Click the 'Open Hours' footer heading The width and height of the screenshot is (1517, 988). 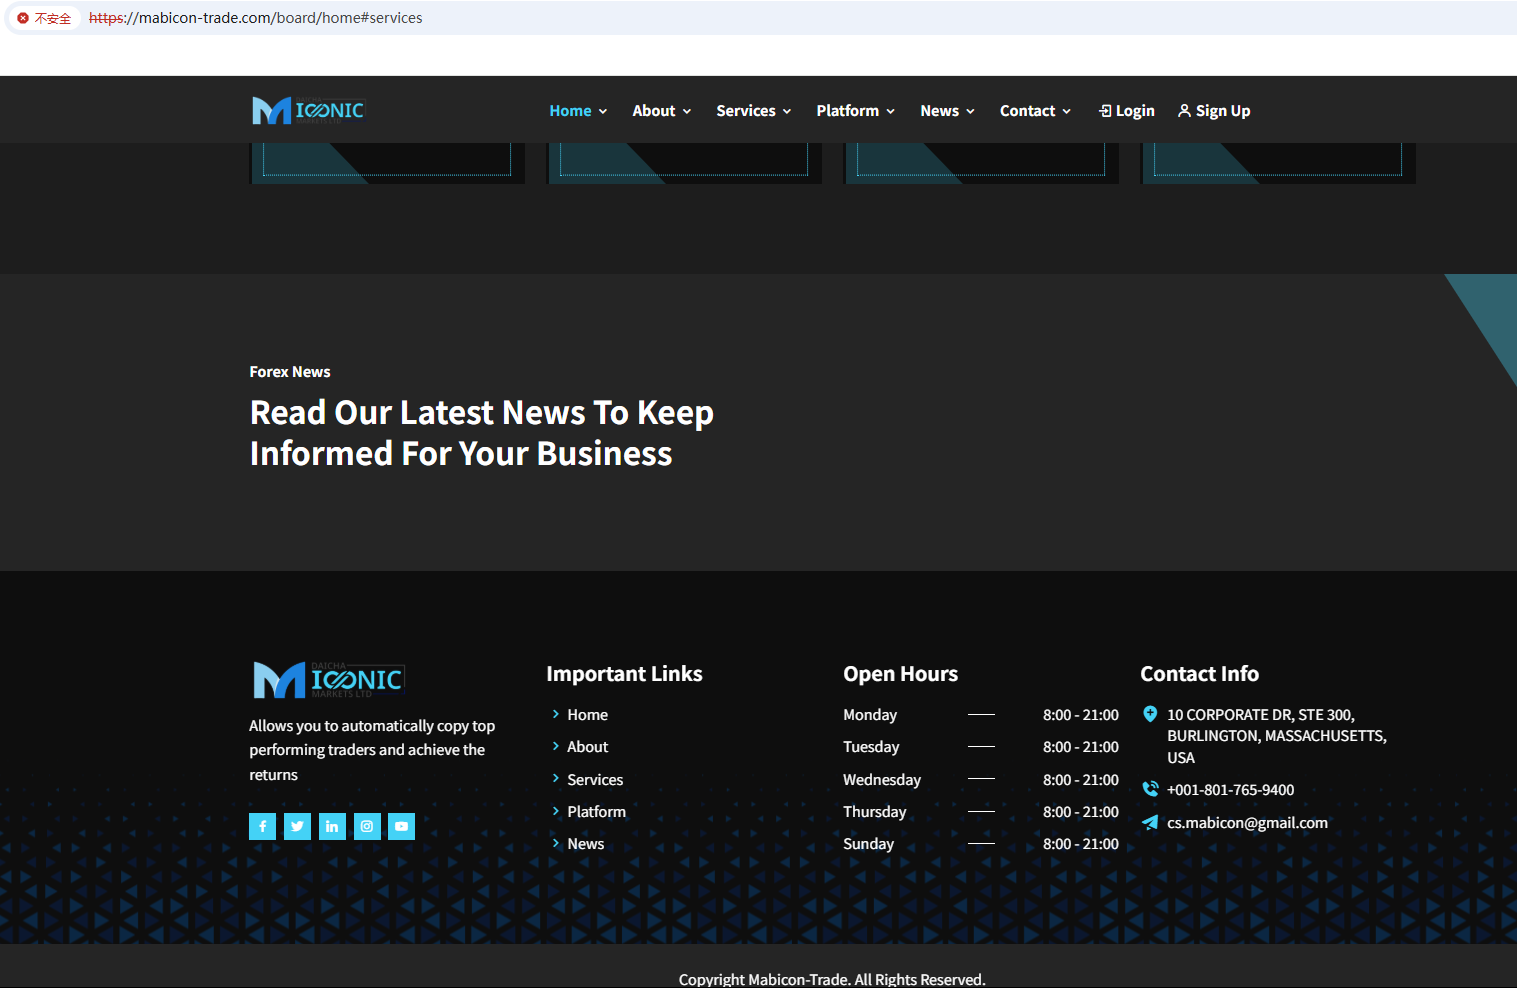pyautogui.click(x=901, y=674)
